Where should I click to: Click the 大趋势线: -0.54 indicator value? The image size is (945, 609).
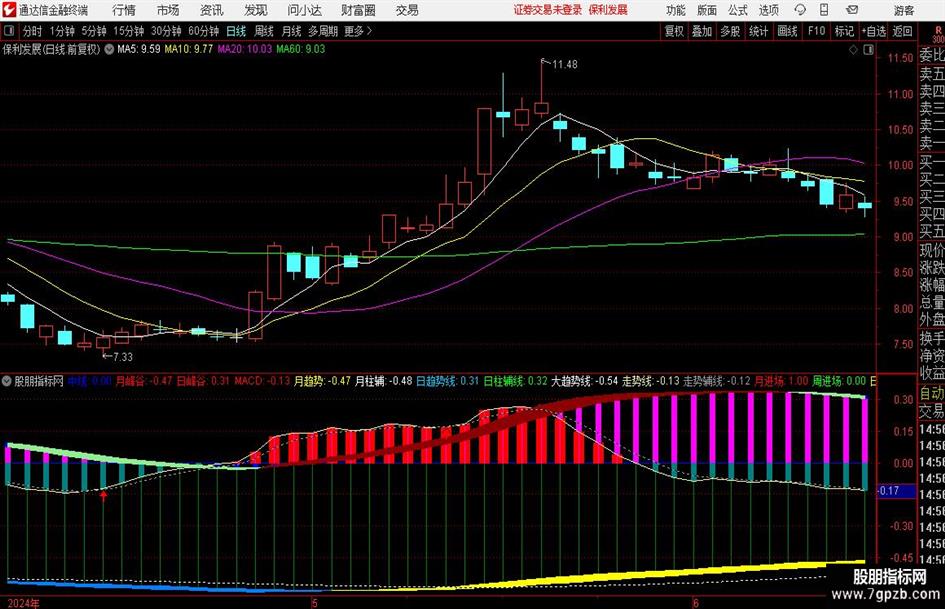pos(585,381)
